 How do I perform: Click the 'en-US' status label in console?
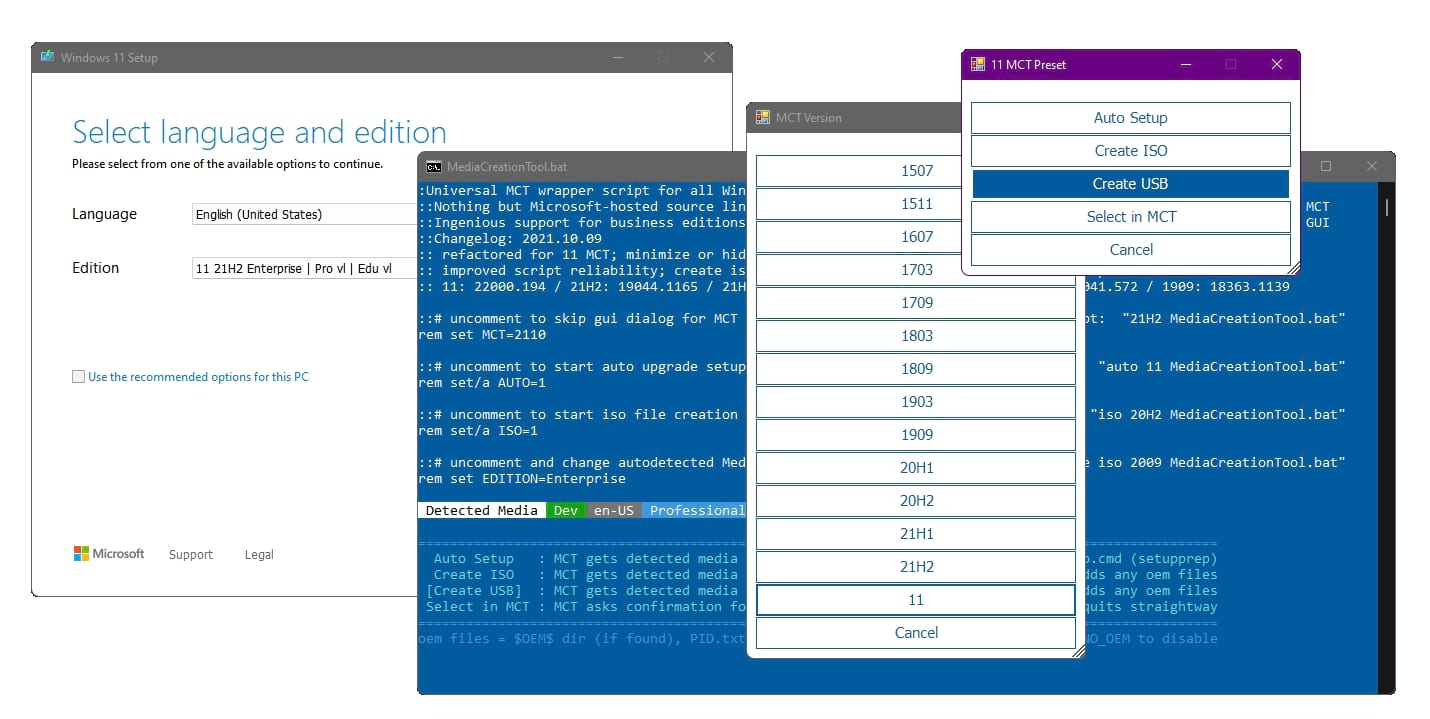click(x=614, y=510)
